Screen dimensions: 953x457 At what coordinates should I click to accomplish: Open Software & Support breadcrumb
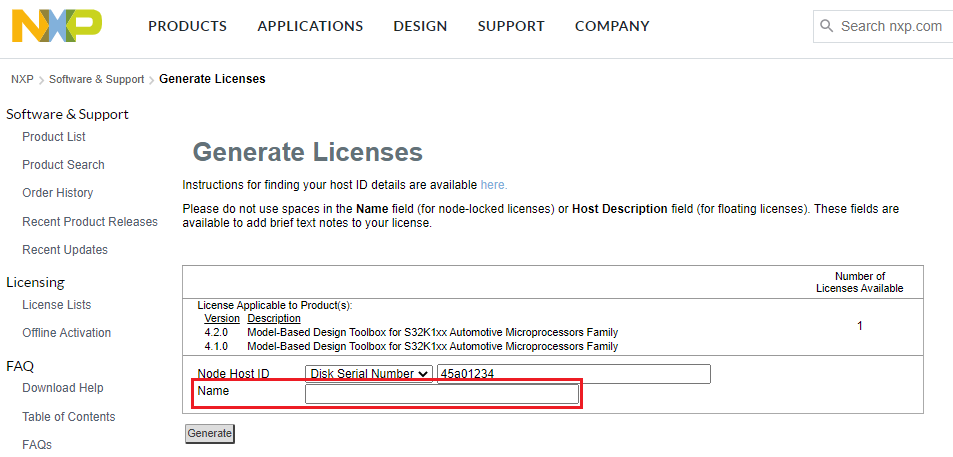point(96,79)
